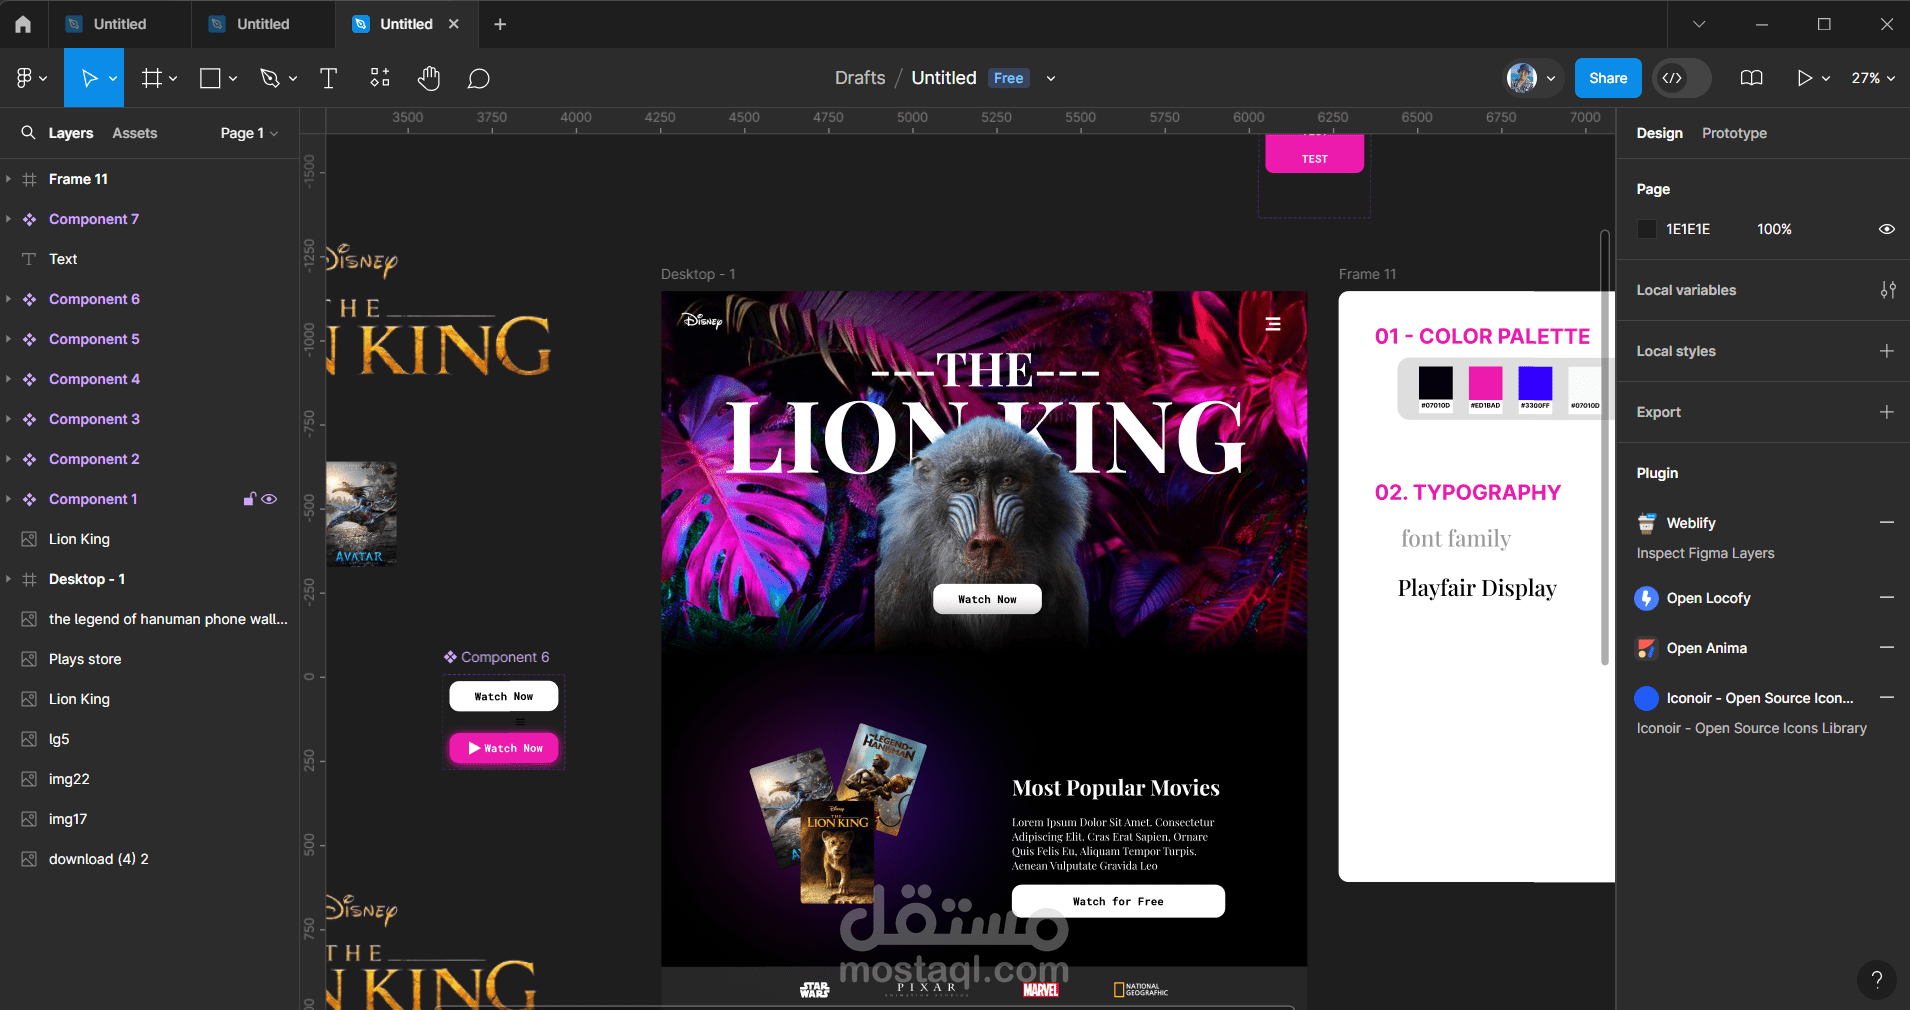Toggle Component 1 visibility eye

point(269,499)
